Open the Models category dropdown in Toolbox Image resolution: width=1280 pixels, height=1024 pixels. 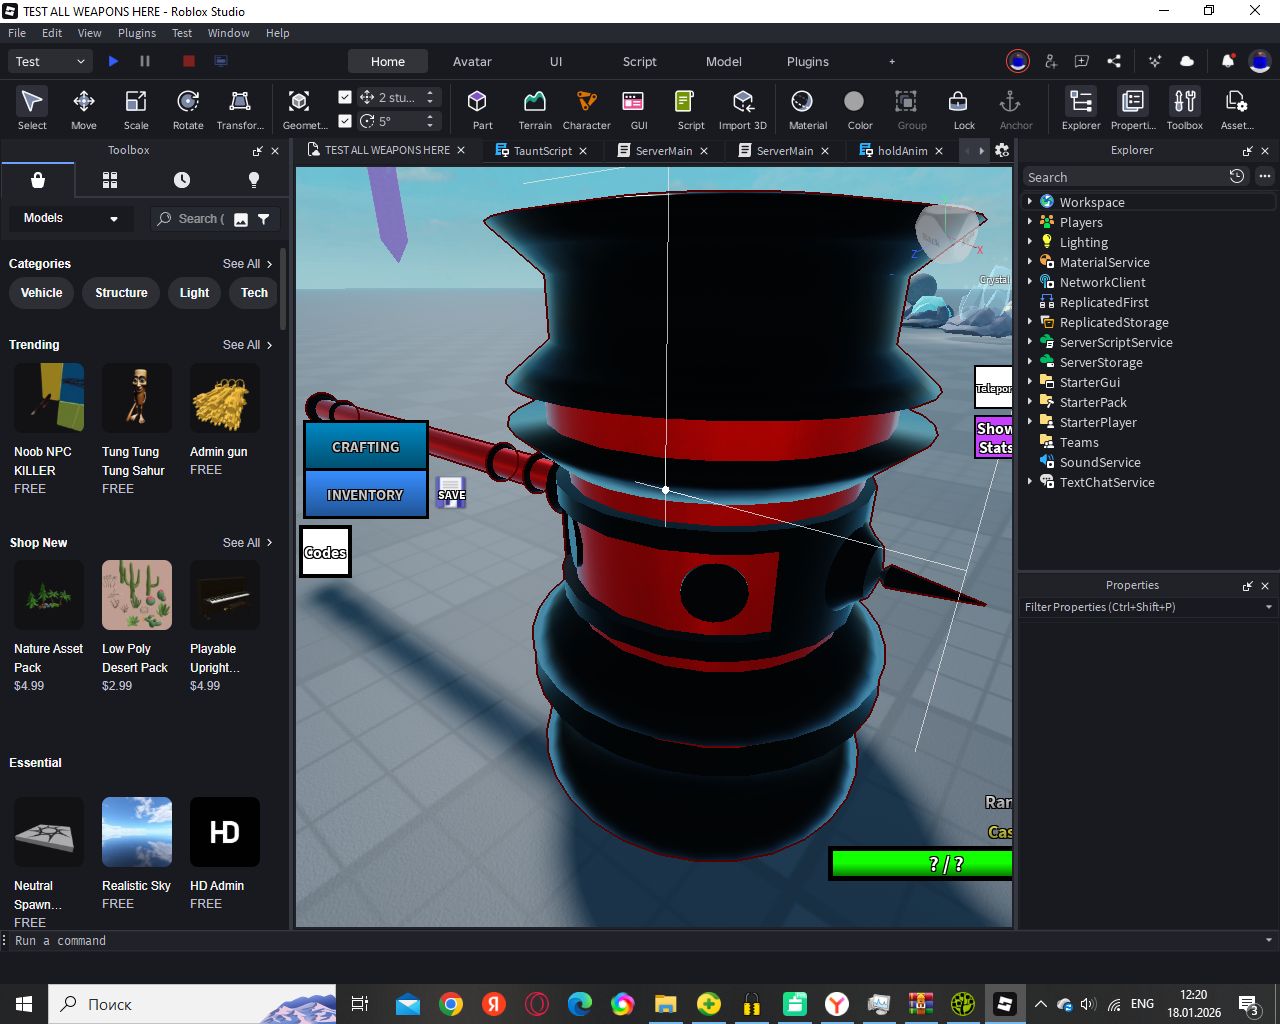coord(70,218)
